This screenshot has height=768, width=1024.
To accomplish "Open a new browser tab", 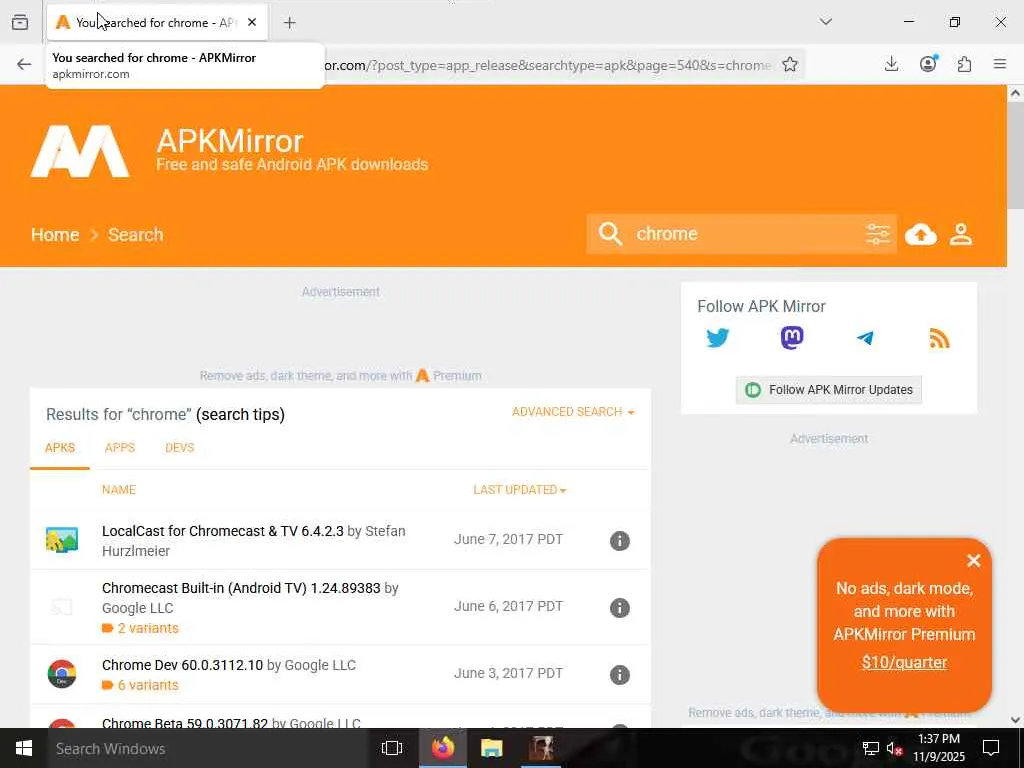I will pyautogui.click(x=289, y=23).
